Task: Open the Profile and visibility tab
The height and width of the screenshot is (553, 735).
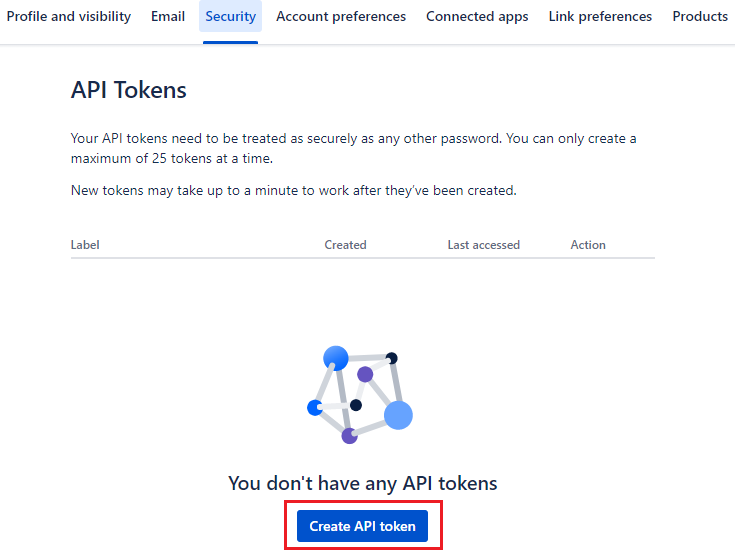Action: click(x=69, y=17)
